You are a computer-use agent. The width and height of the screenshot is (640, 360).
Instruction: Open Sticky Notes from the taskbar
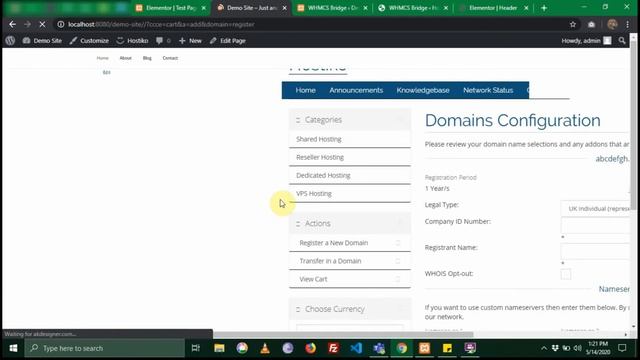447,348
